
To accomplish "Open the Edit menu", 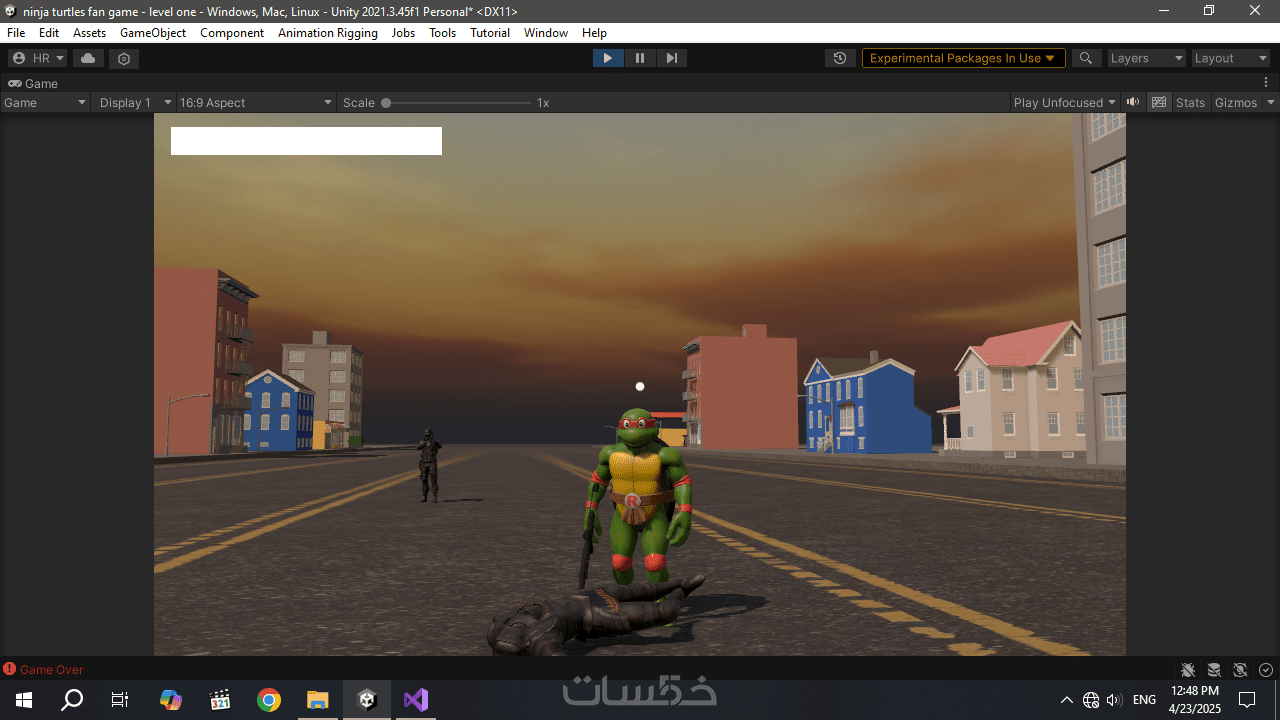I will 49,33.
